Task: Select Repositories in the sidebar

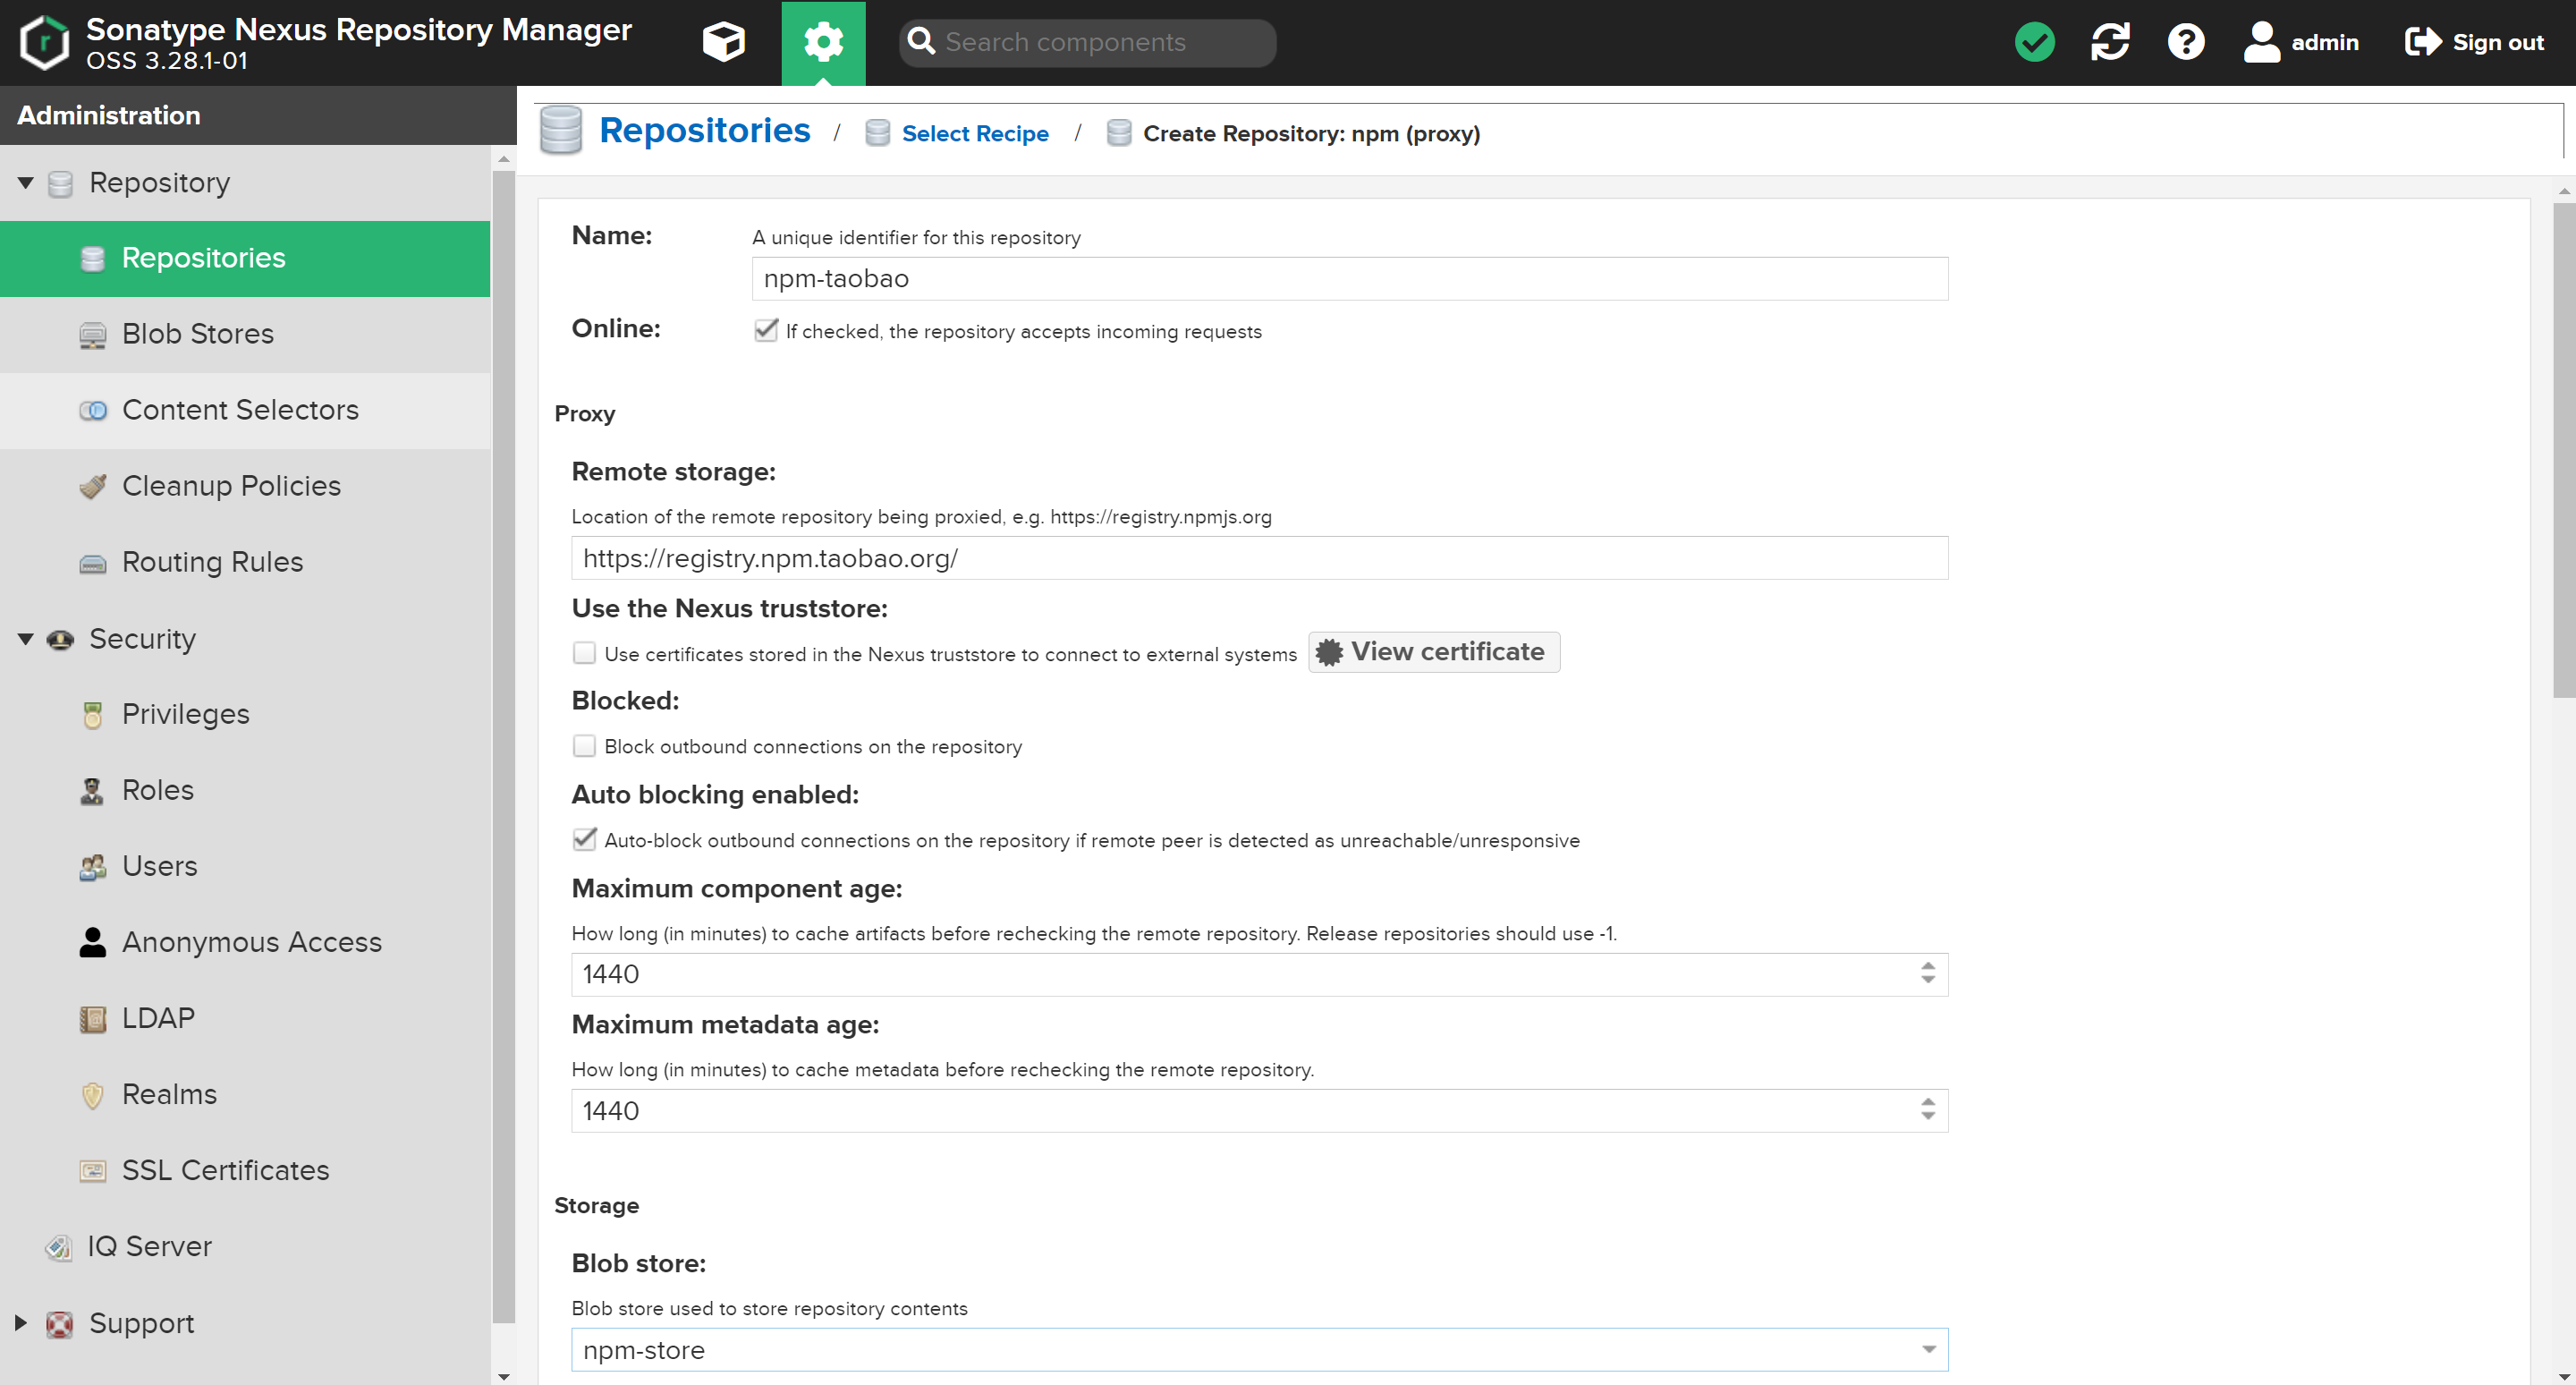Action: tap(245, 258)
